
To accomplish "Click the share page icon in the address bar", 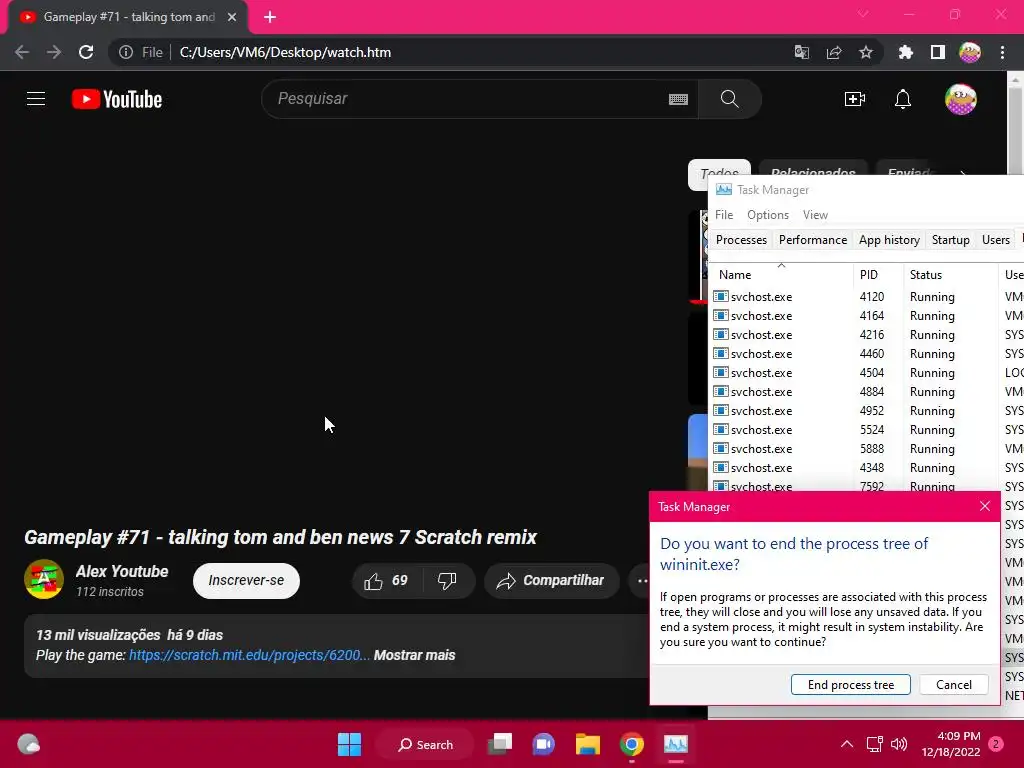I will coord(834,52).
